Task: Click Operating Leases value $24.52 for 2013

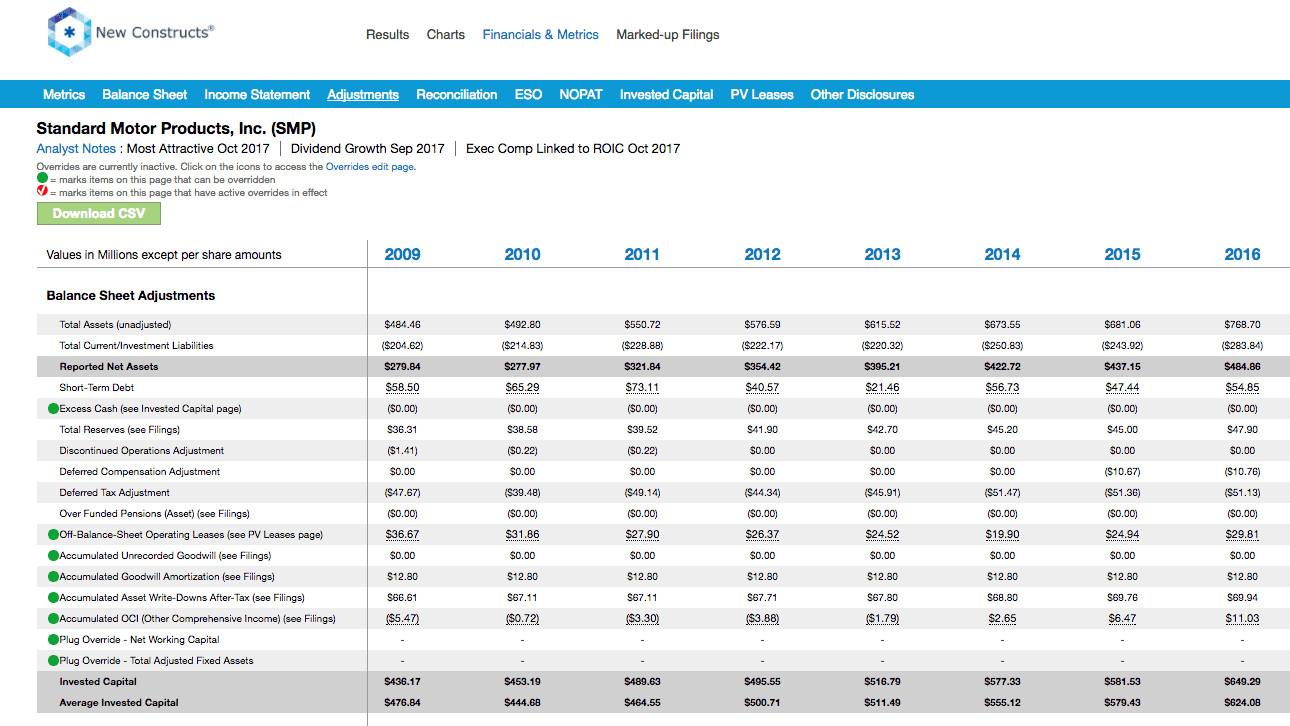Action: [882, 534]
